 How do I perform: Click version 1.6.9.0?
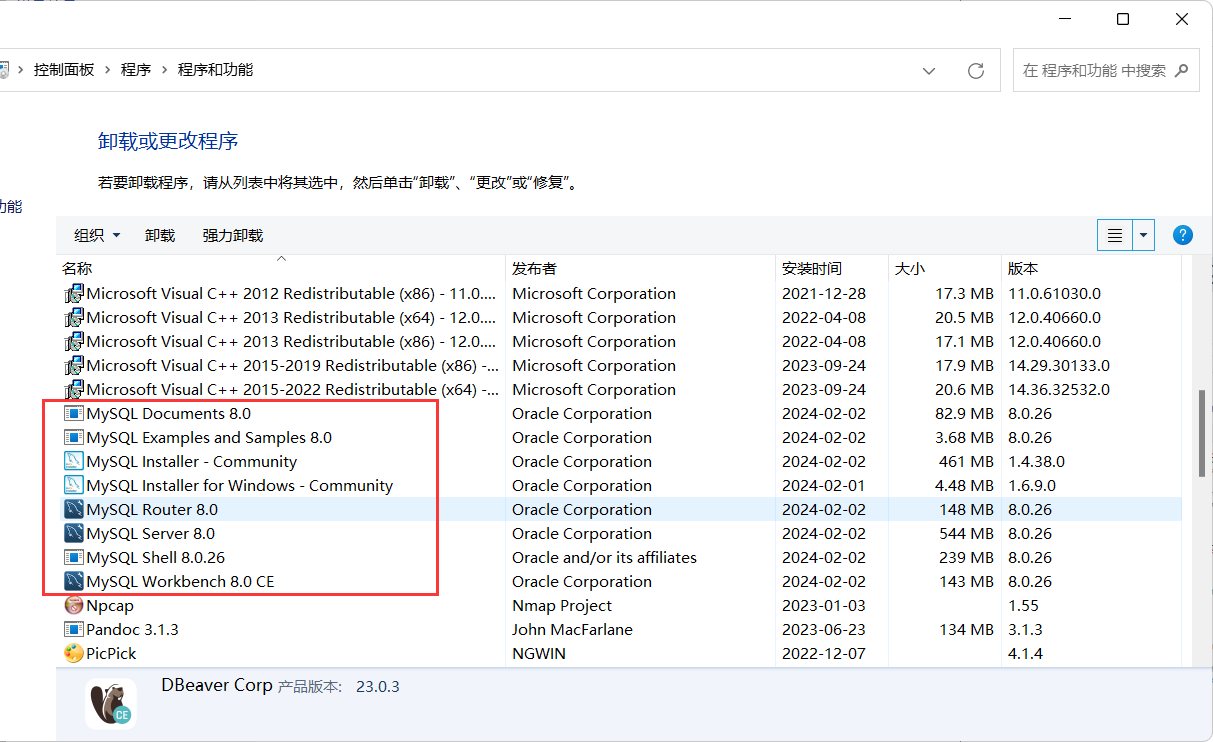(1032, 485)
